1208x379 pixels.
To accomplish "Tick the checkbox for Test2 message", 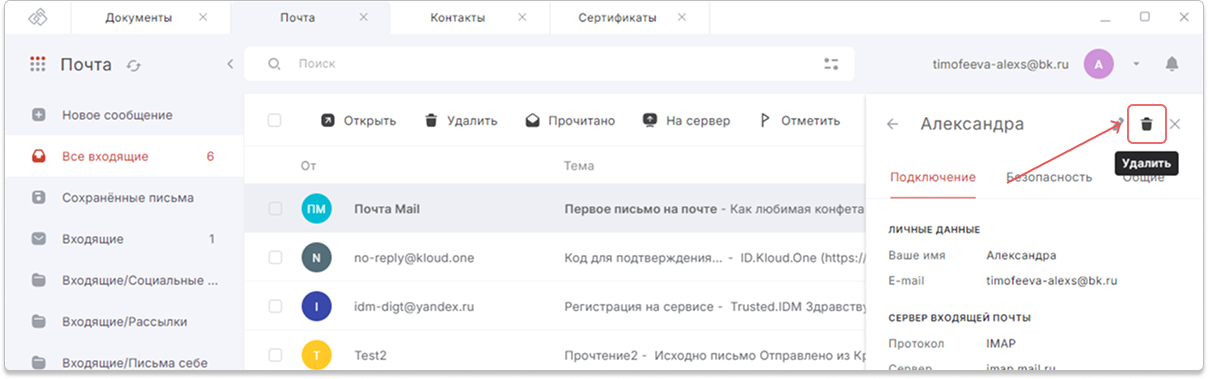I will click(275, 354).
